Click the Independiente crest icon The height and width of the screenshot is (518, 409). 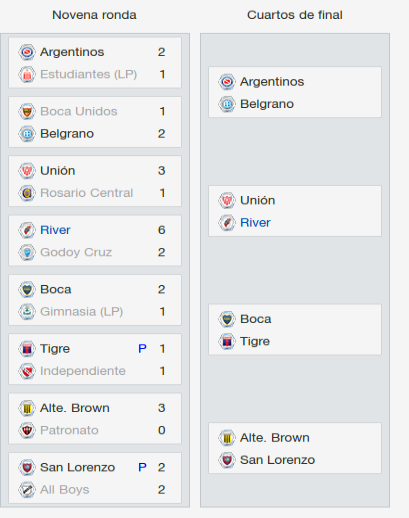coord(27,371)
